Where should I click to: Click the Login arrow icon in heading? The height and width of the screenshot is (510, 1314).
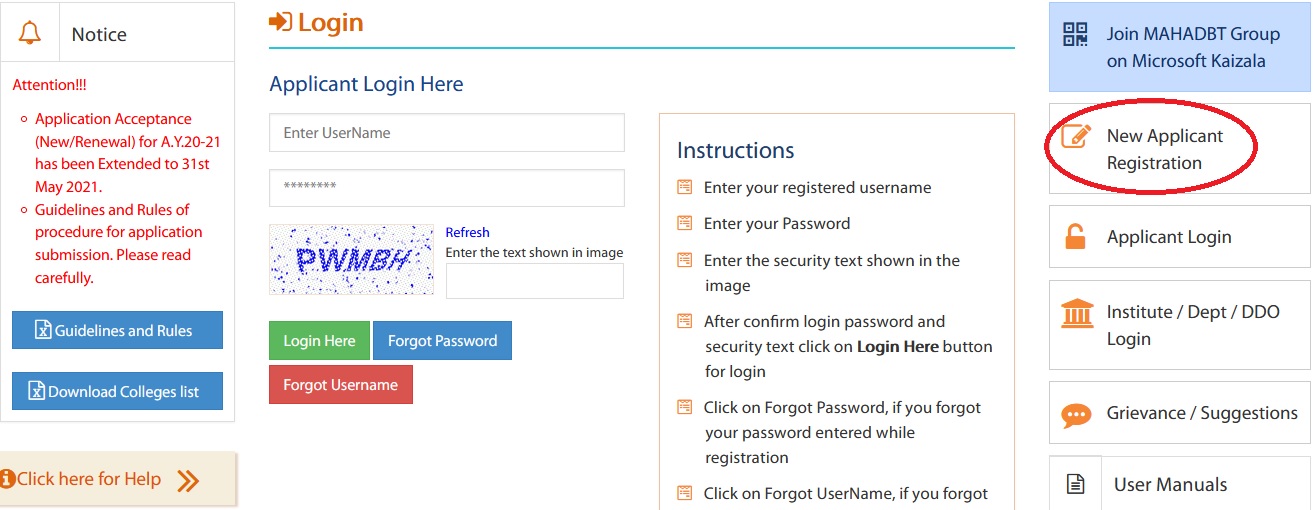click(x=281, y=22)
